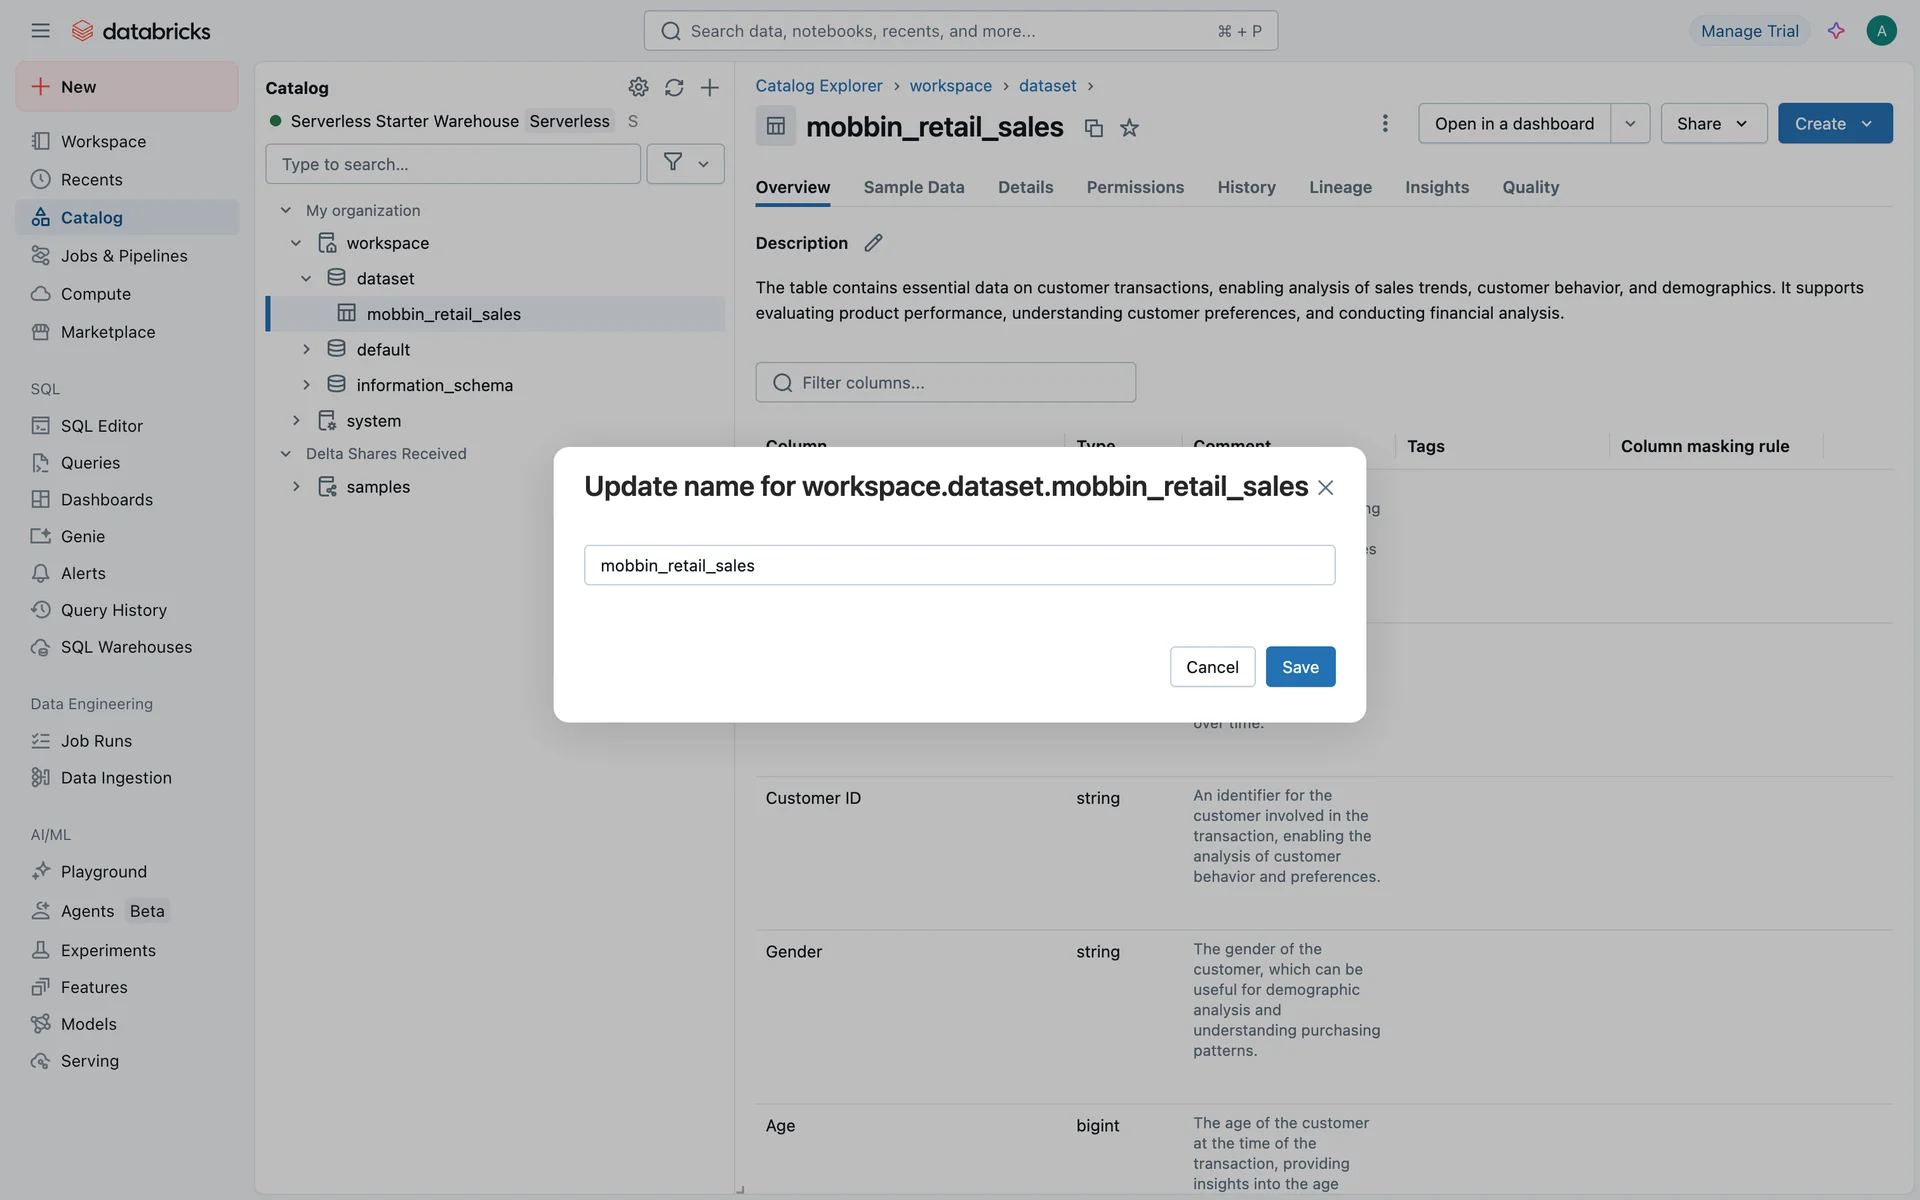Open the Share dropdown
The width and height of the screenshot is (1920, 1200).
(1713, 123)
